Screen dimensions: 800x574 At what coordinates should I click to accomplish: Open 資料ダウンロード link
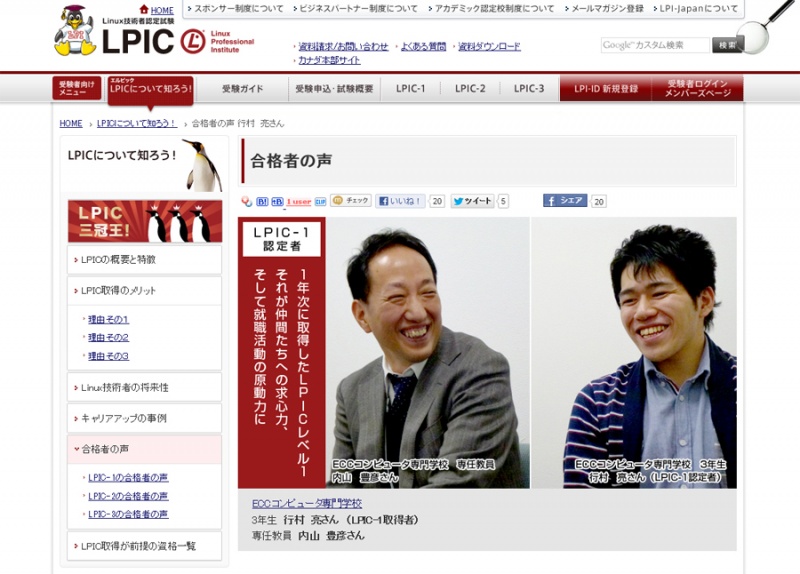pyautogui.click(x=489, y=46)
